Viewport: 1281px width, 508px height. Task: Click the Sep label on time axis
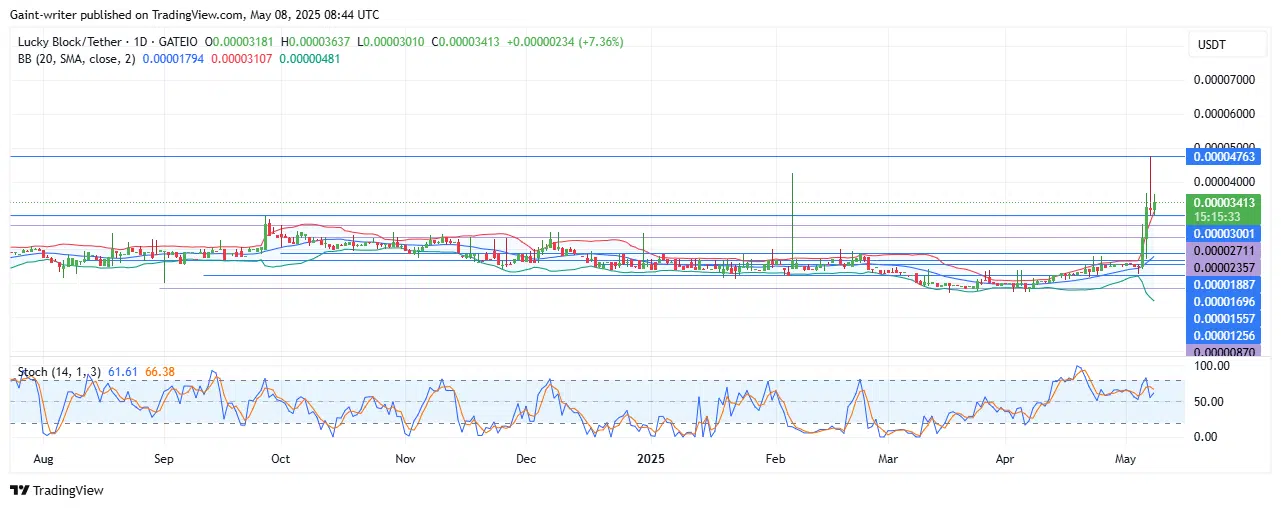coord(165,459)
